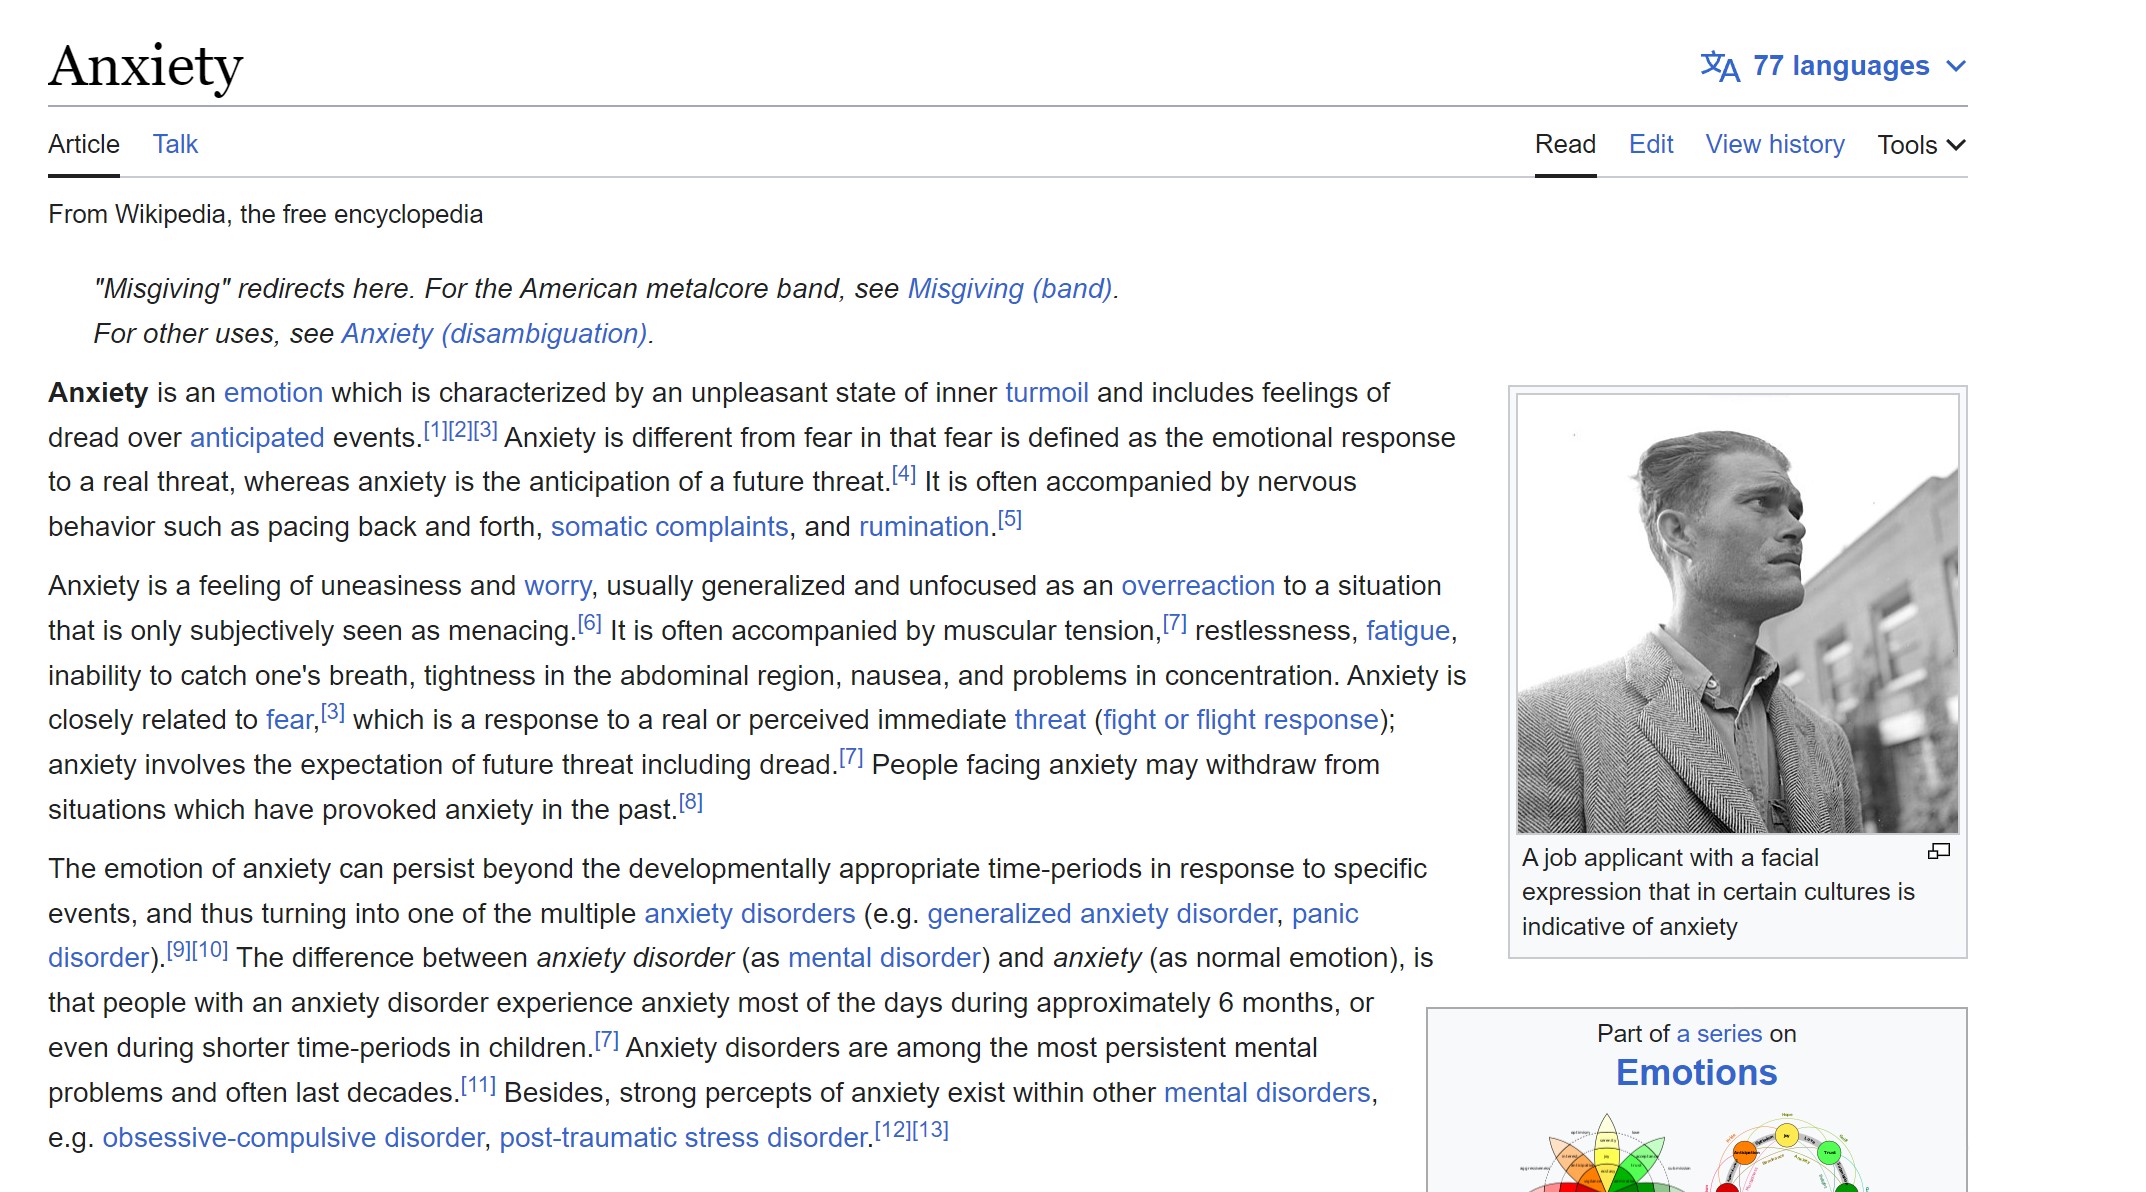Image resolution: width=2146 pixels, height=1192 pixels.
Task: Click the Emotions series title link
Action: (1696, 1072)
